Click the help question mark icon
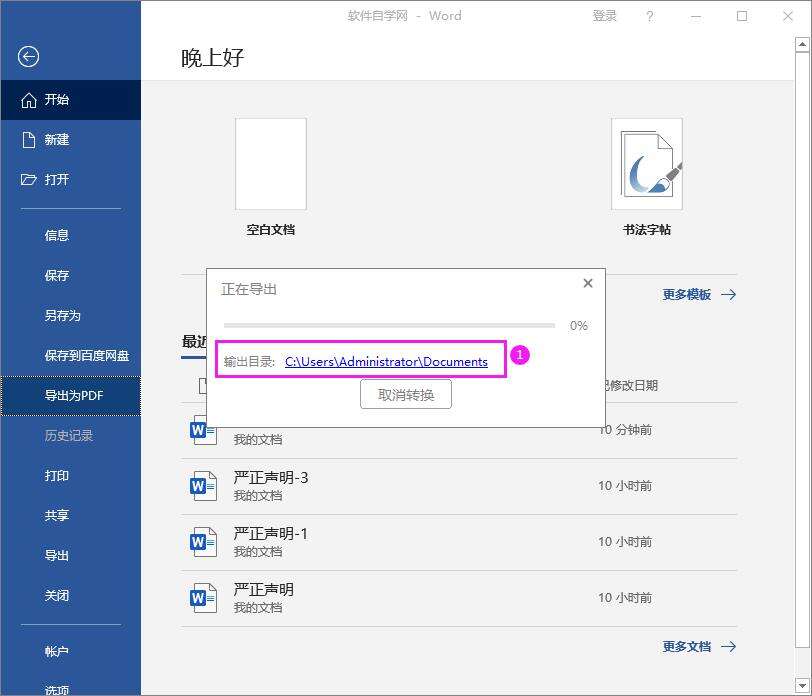This screenshot has width=812, height=696. (x=650, y=17)
